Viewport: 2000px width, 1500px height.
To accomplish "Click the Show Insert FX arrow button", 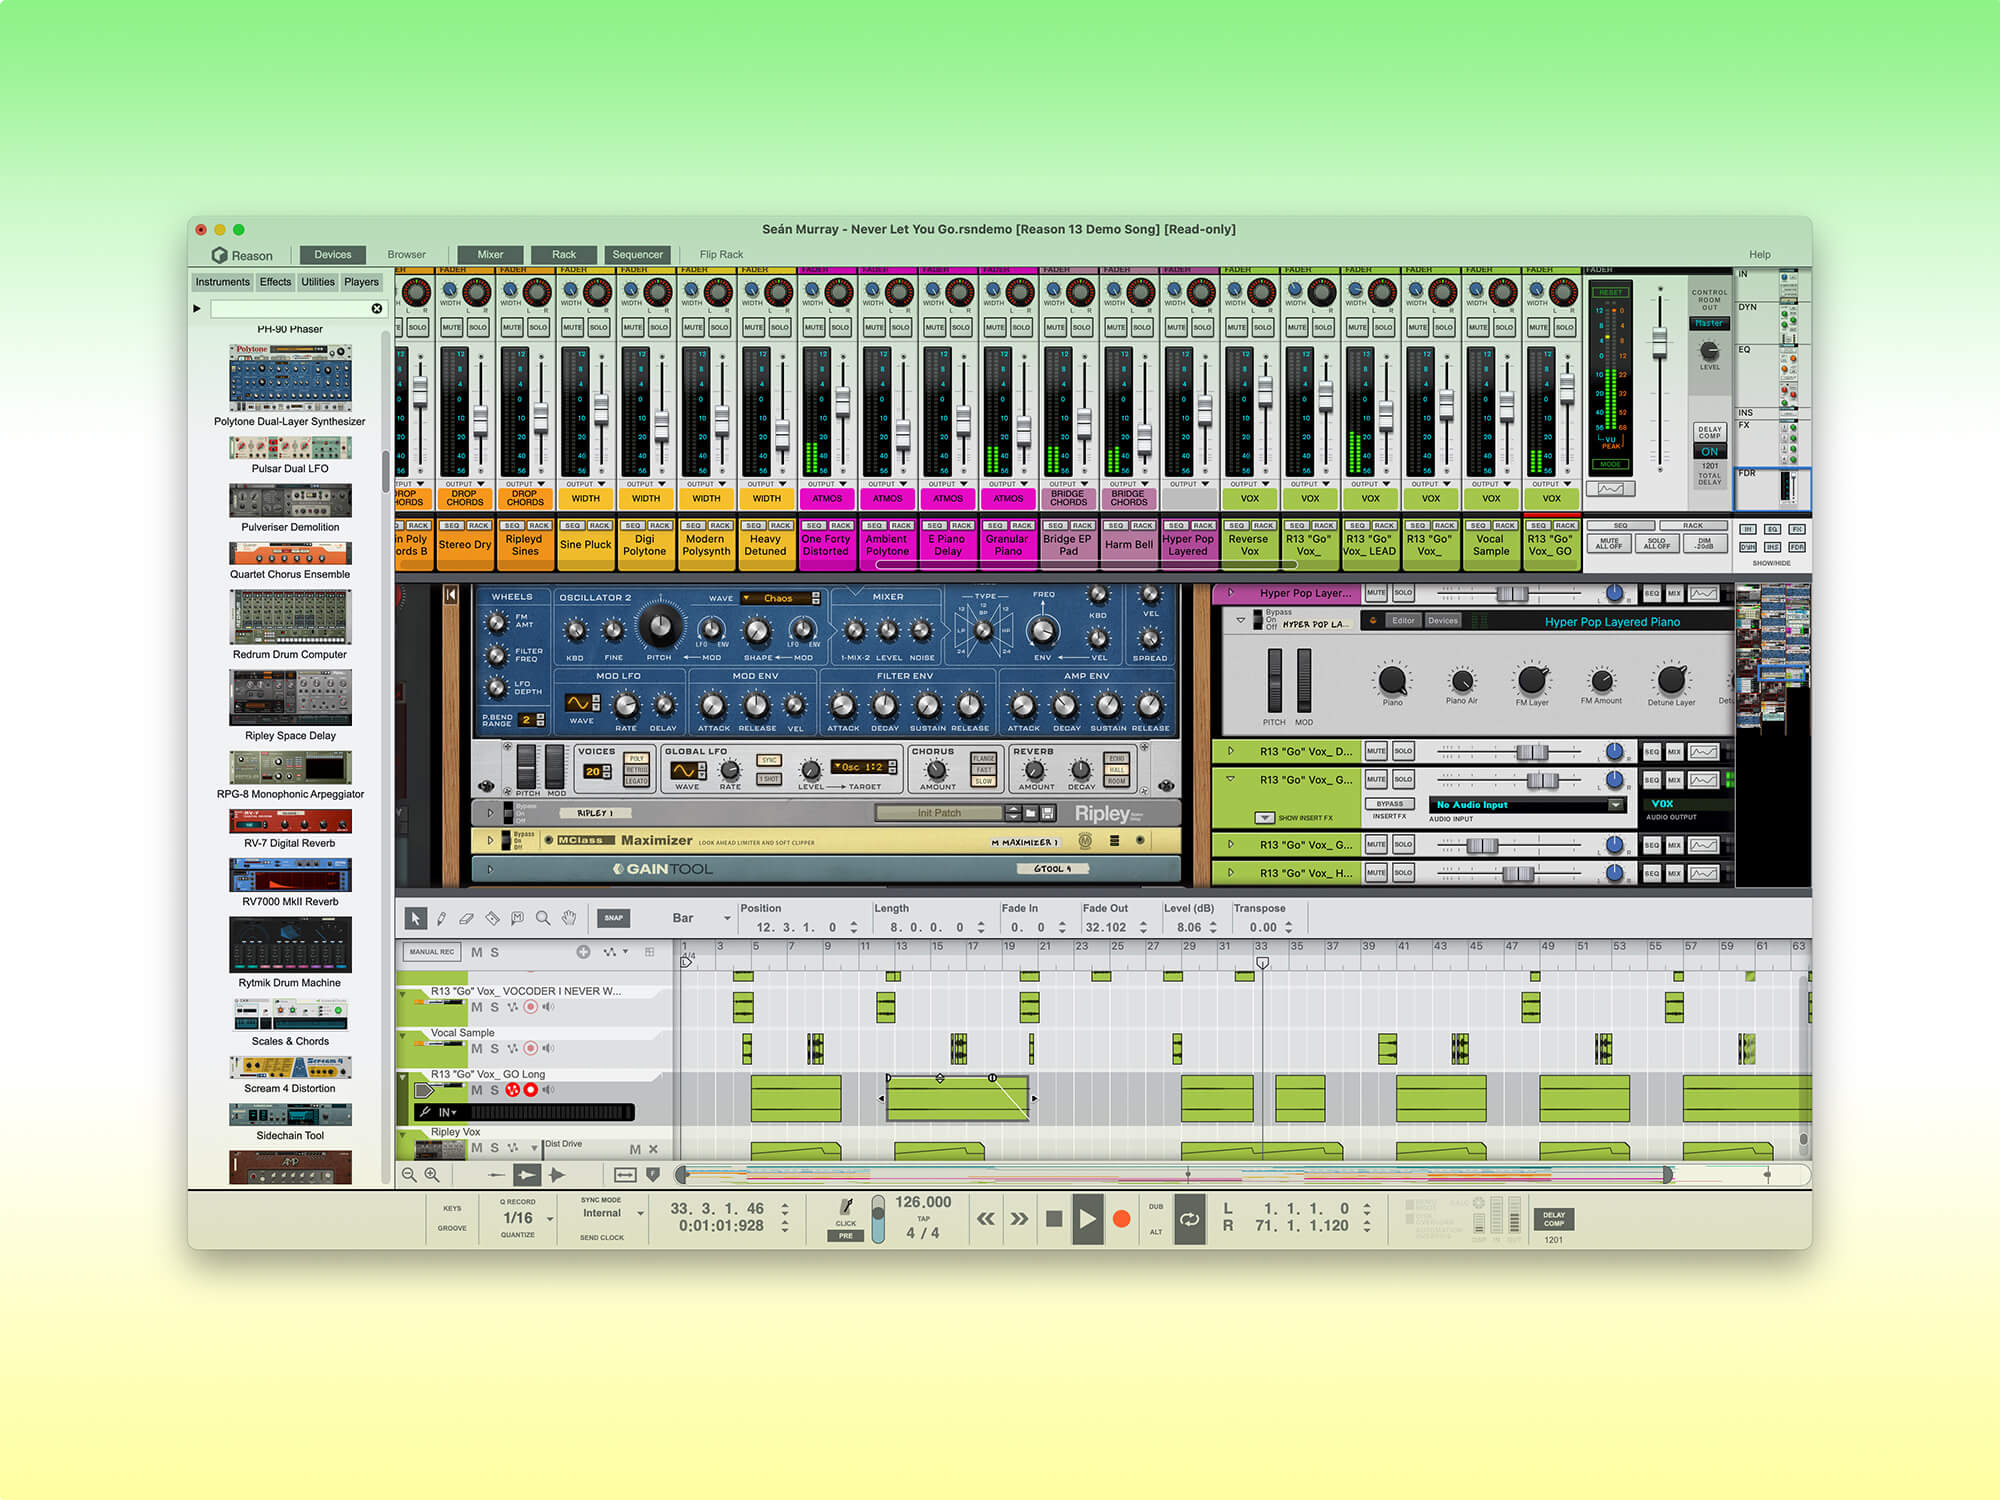I will 1265,818.
